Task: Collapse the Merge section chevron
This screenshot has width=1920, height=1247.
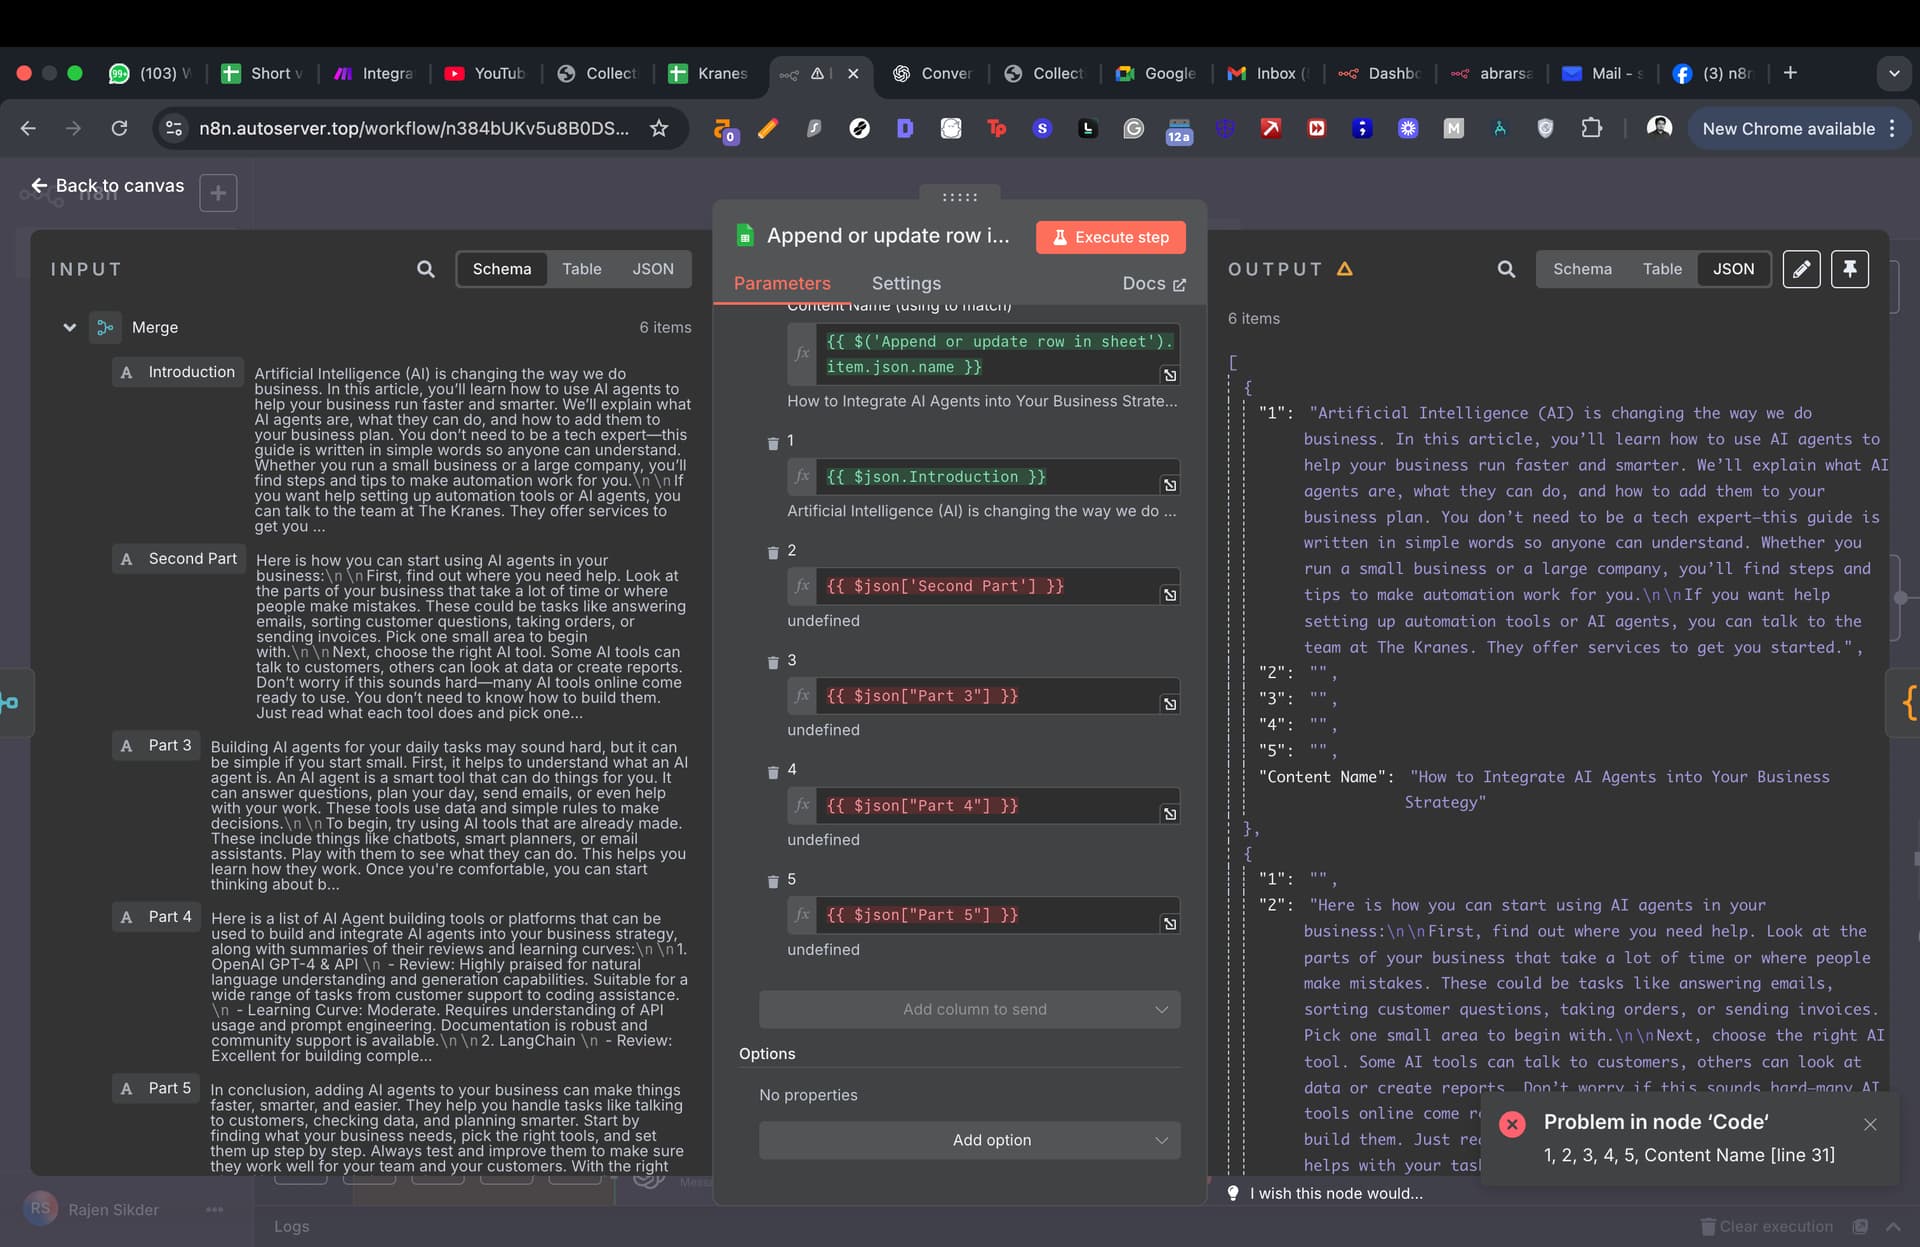Action: [69, 327]
